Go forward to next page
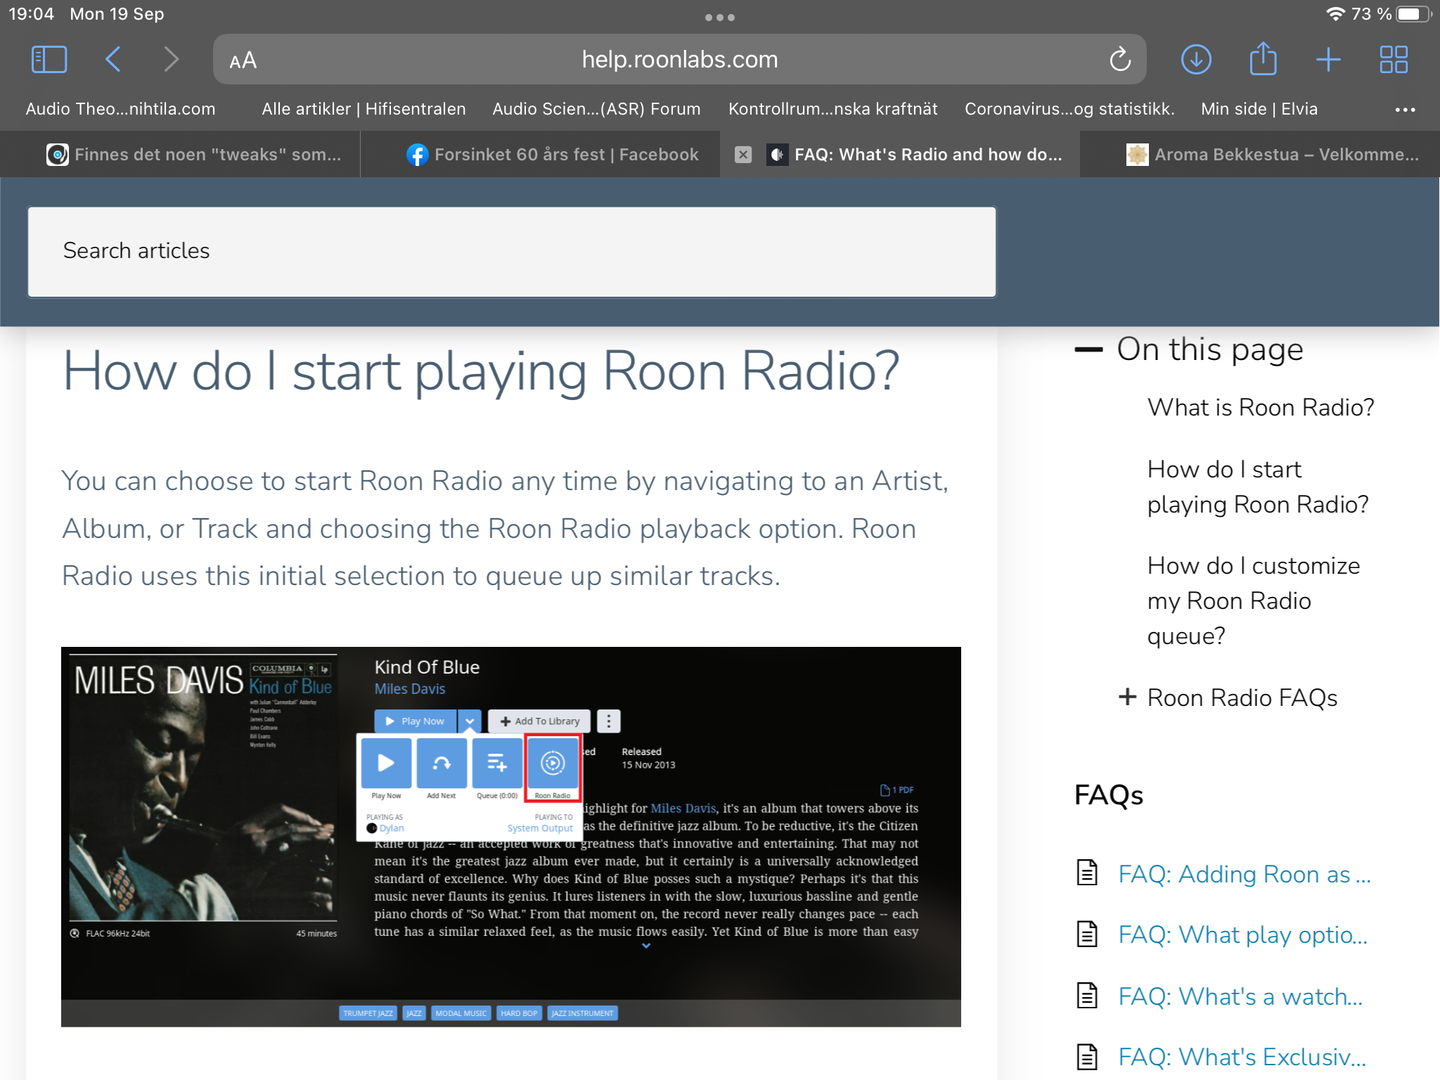This screenshot has width=1440, height=1080. point(171,60)
